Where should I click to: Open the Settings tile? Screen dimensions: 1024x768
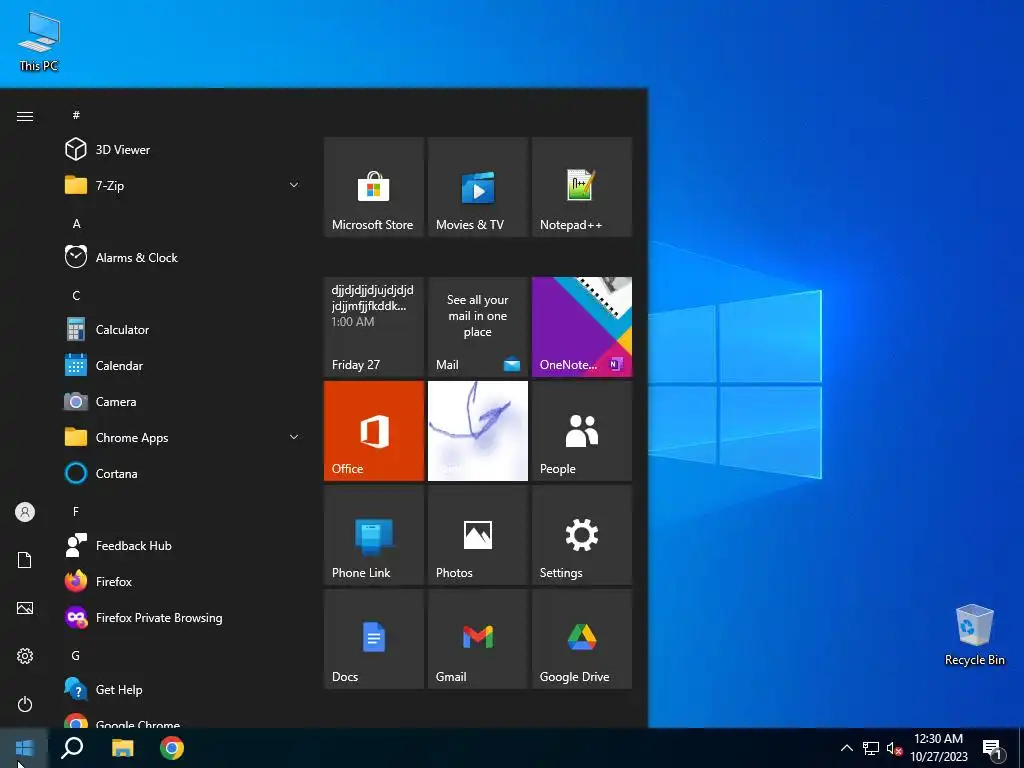[x=582, y=535]
